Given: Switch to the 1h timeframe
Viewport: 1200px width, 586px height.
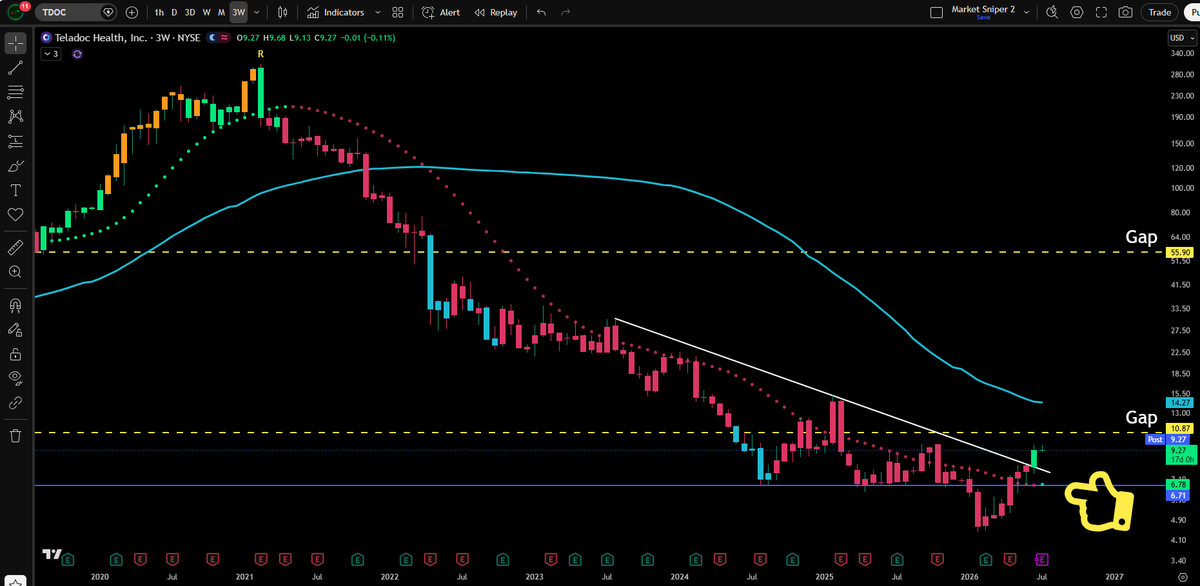Looking at the screenshot, I should tap(159, 12).
